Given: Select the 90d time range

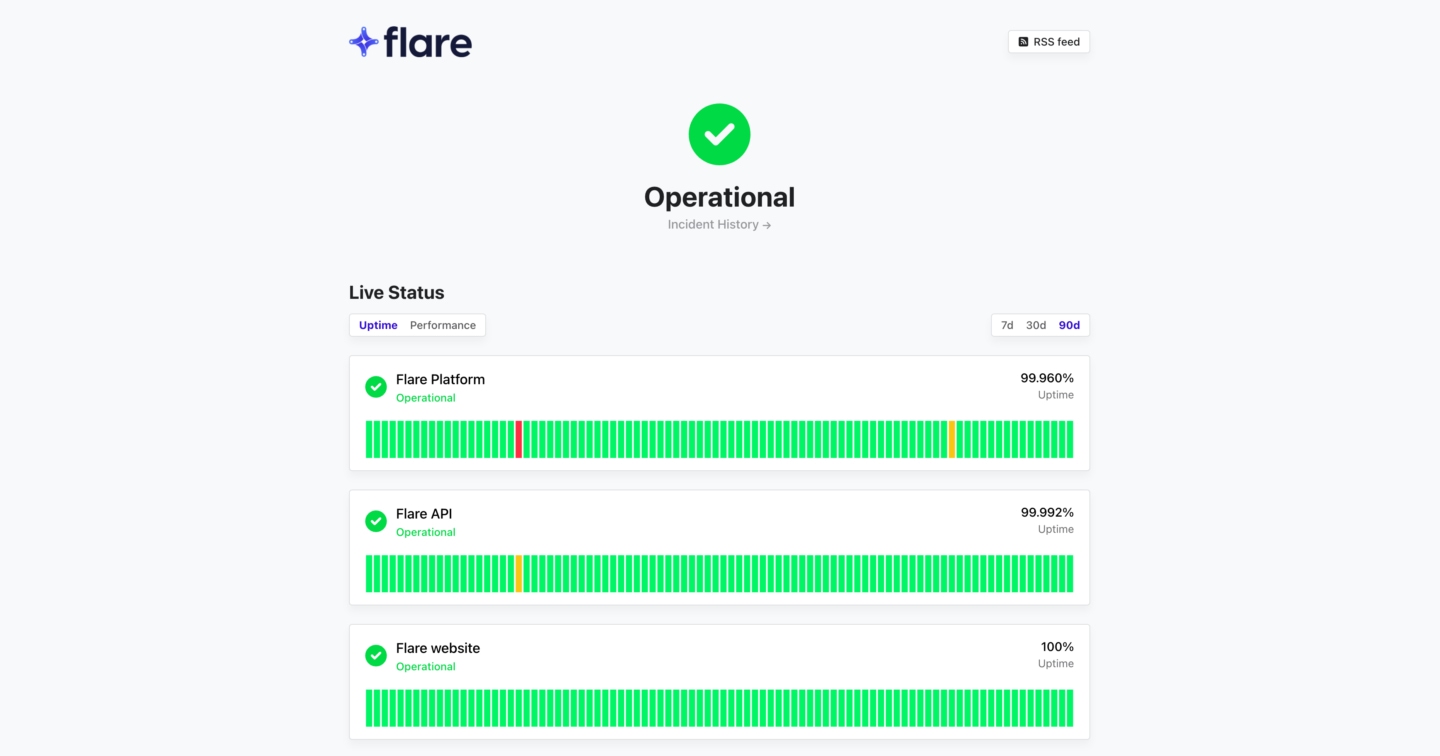Looking at the screenshot, I should [x=1069, y=325].
